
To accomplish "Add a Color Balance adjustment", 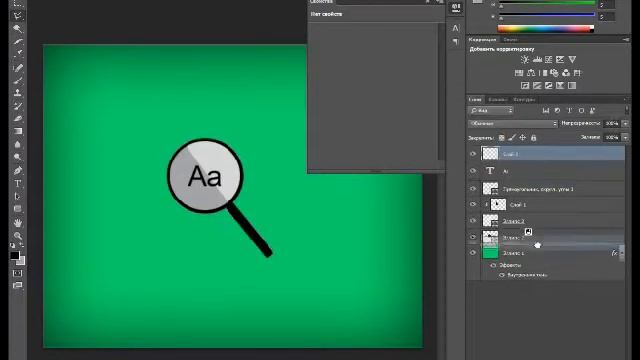I will 531,73.
